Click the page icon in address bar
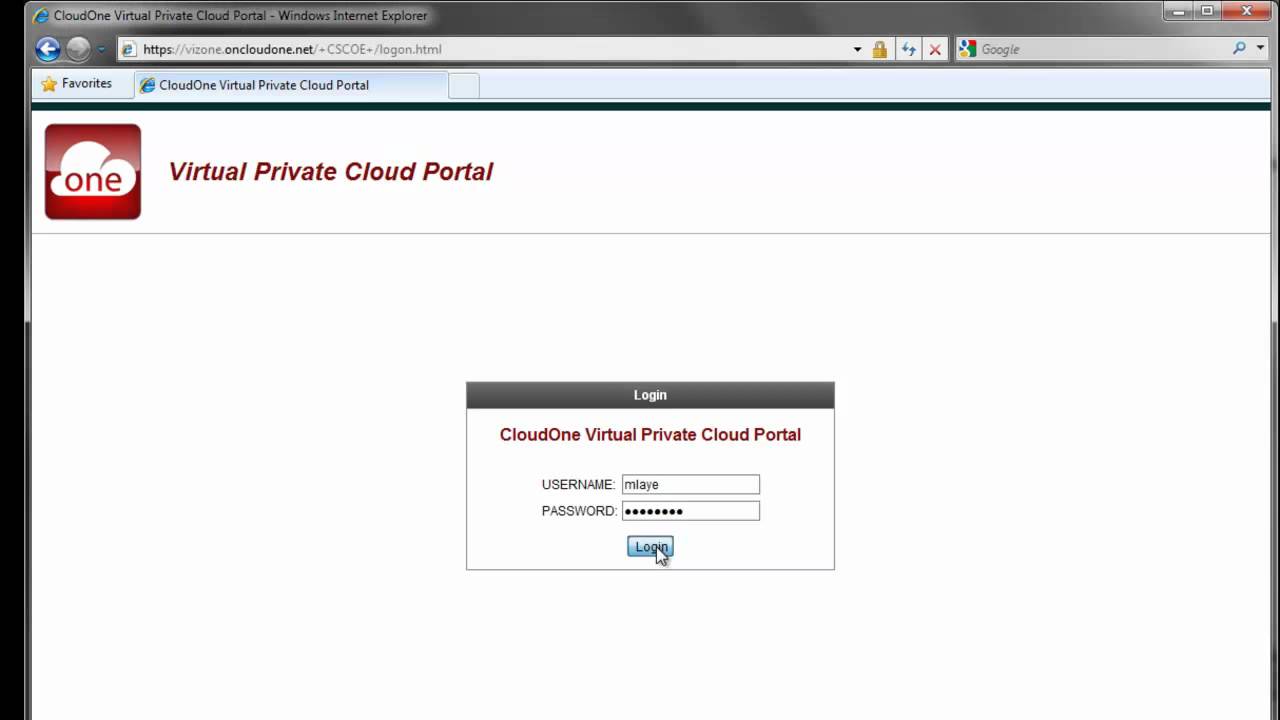 pos(129,49)
